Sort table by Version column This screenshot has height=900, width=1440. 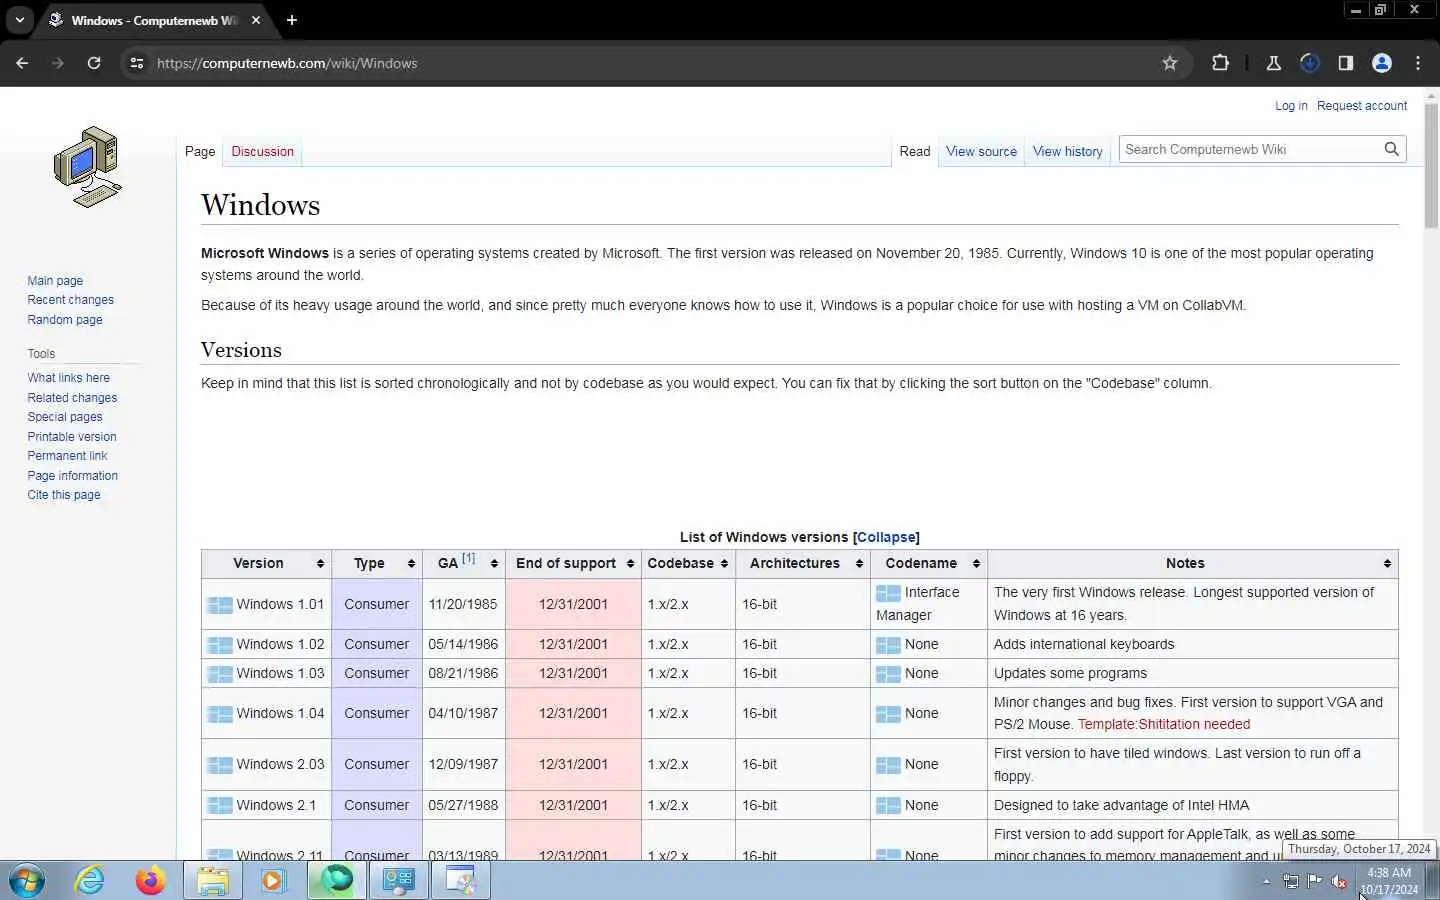pos(320,564)
